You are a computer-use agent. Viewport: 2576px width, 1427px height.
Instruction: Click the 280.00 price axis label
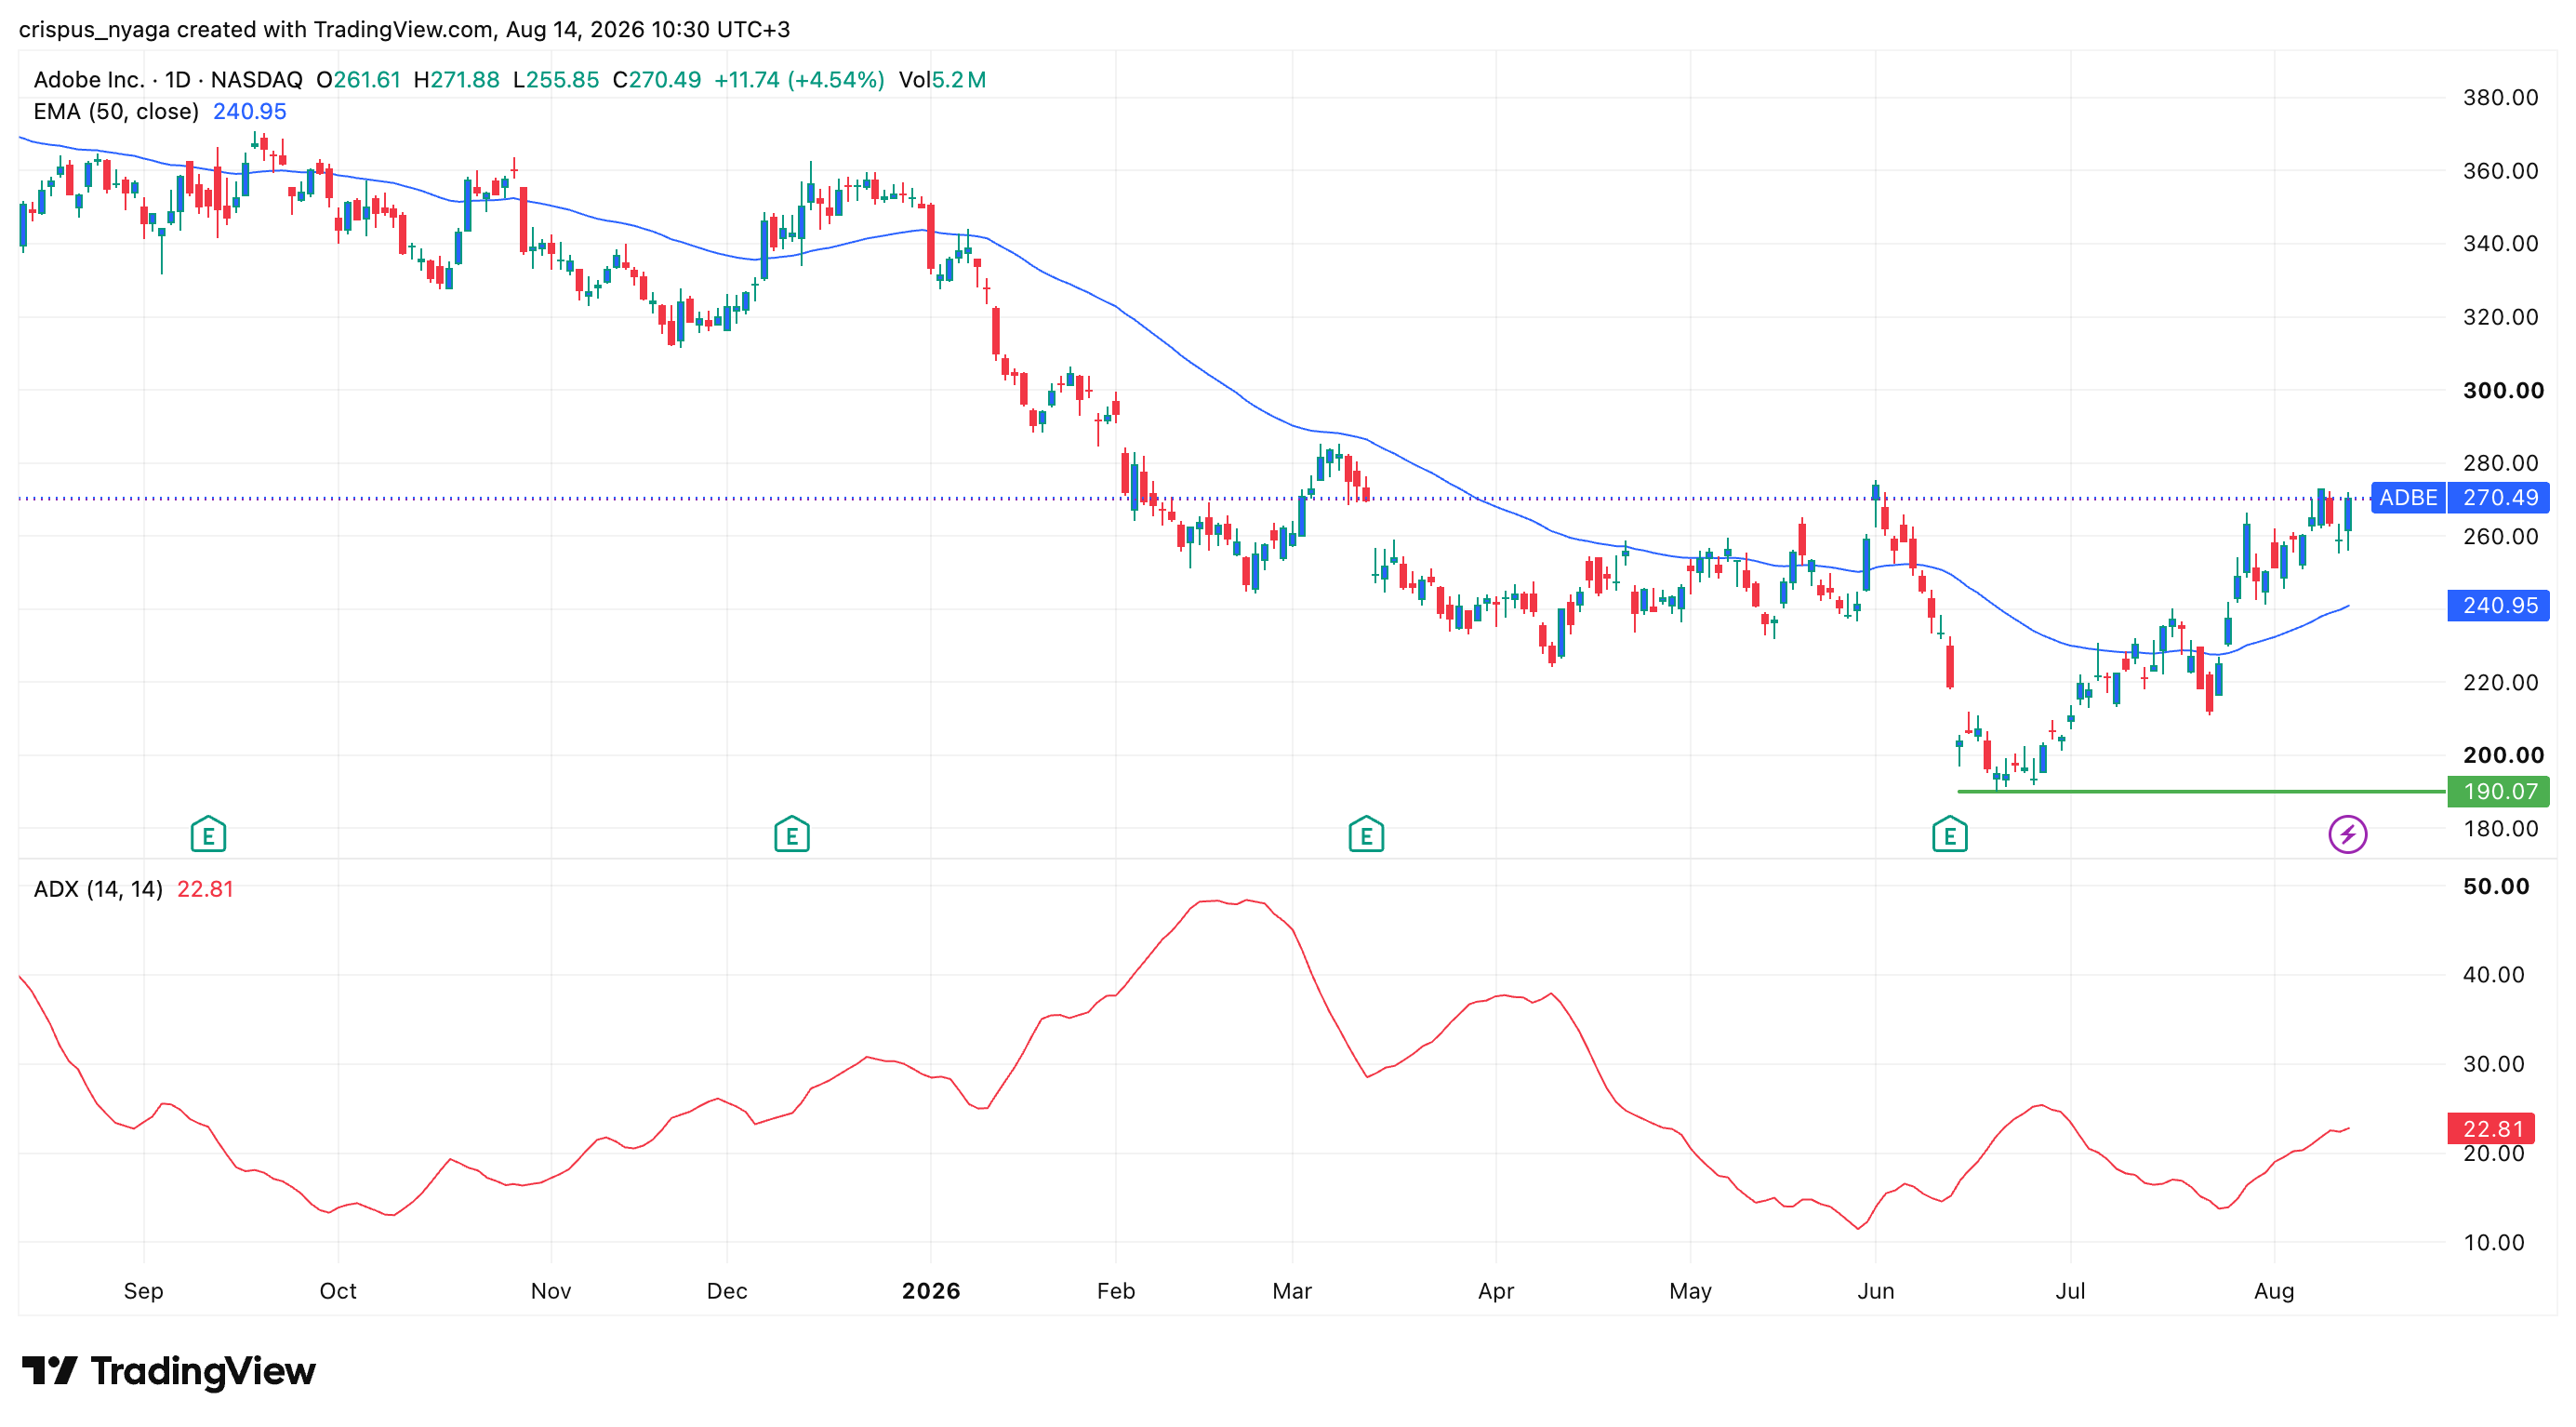coord(2500,463)
